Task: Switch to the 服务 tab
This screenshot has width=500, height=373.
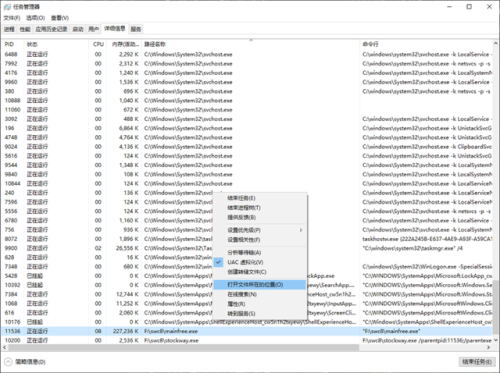Action: (x=136, y=29)
